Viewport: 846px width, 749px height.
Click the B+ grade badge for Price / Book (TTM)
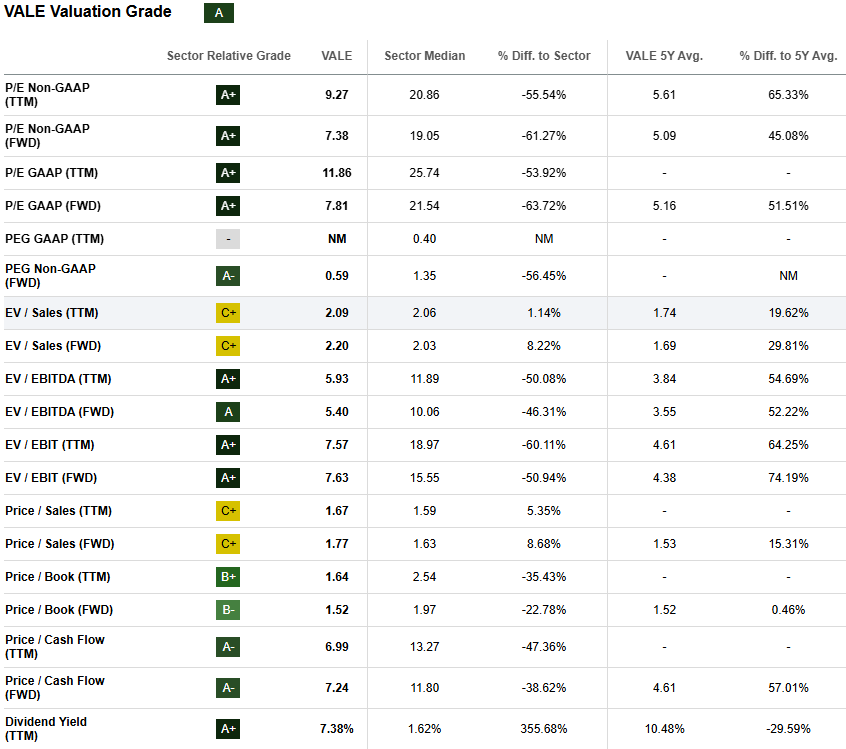pos(228,577)
